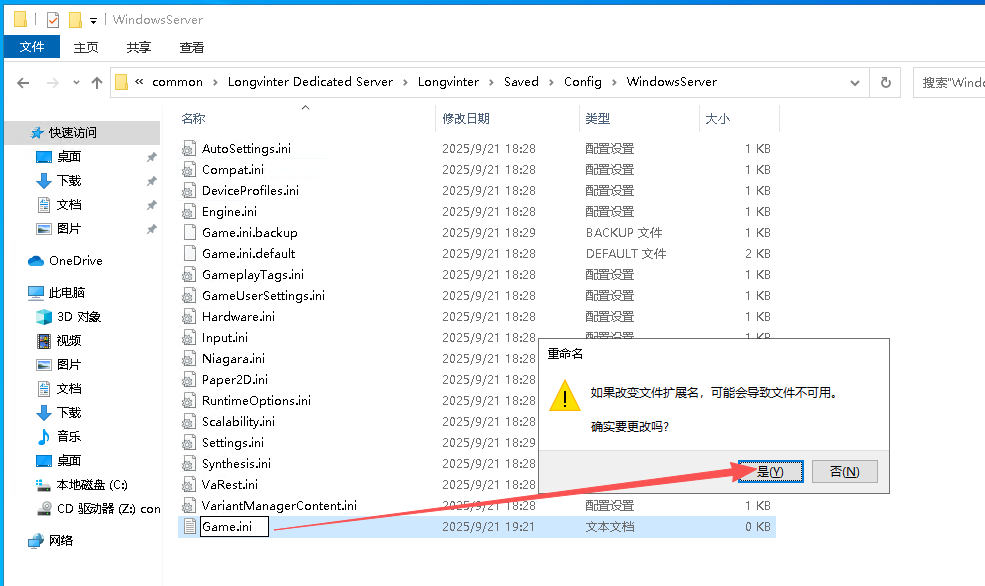Sort by 大小 column header
The width and height of the screenshot is (985, 586).
(x=717, y=119)
